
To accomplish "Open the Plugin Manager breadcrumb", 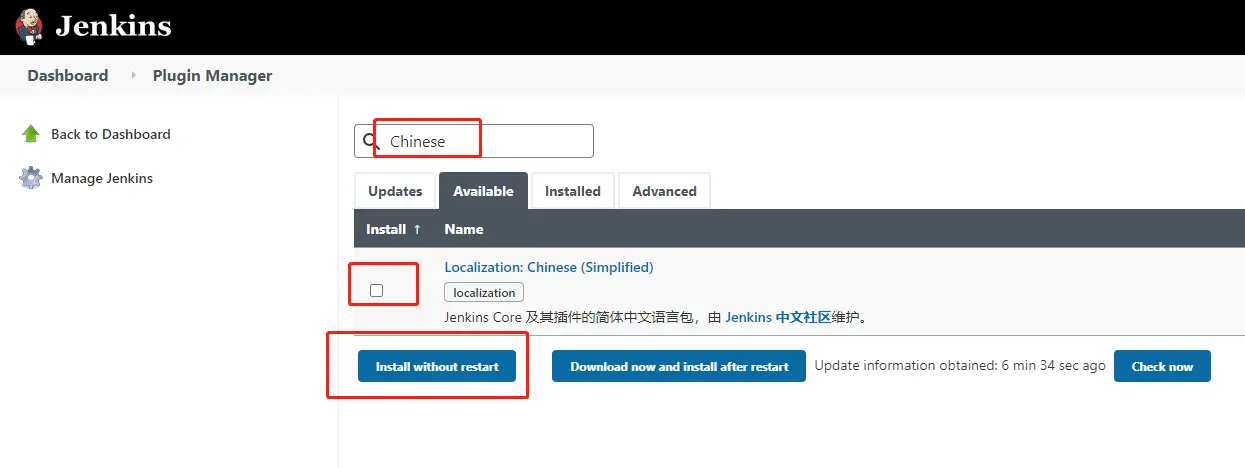I will pos(212,76).
